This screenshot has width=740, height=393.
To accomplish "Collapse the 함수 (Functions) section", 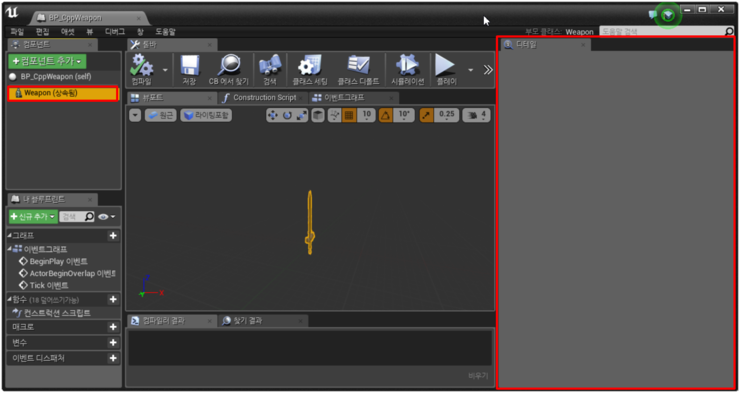I will click(x=10, y=299).
